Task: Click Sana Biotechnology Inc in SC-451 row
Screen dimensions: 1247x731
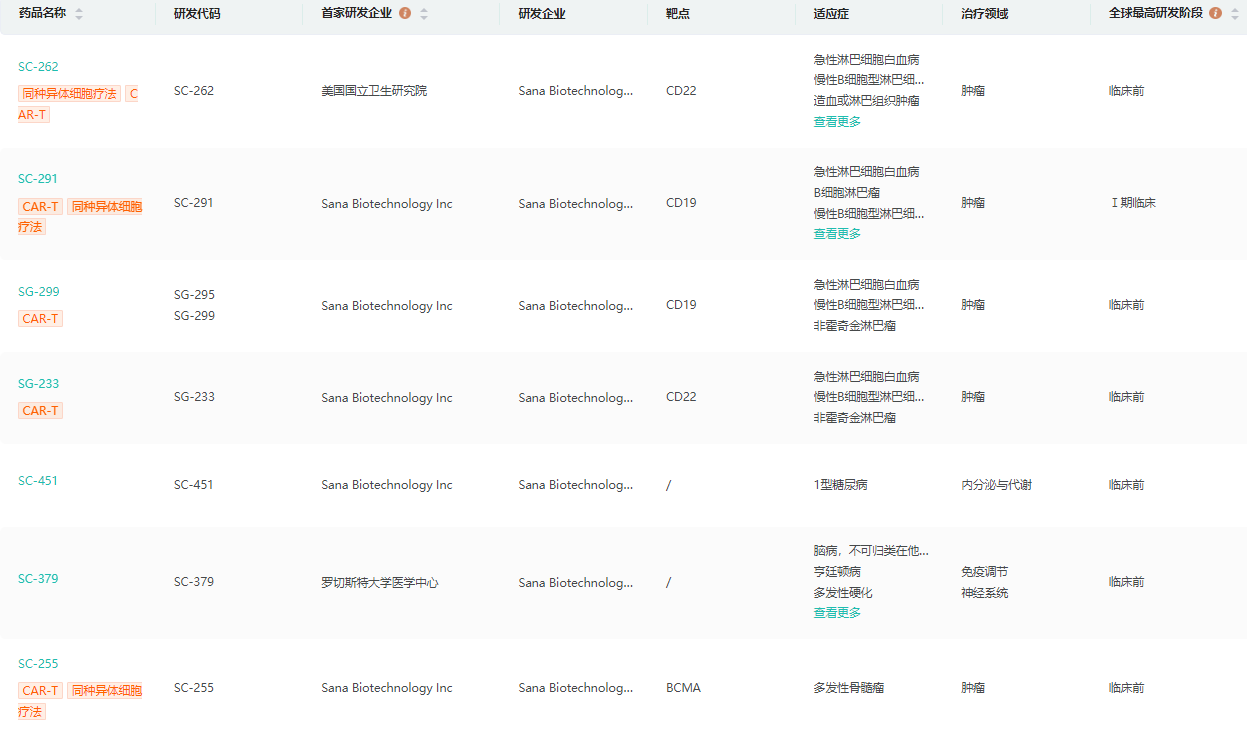Action: pyautogui.click(x=387, y=485)
